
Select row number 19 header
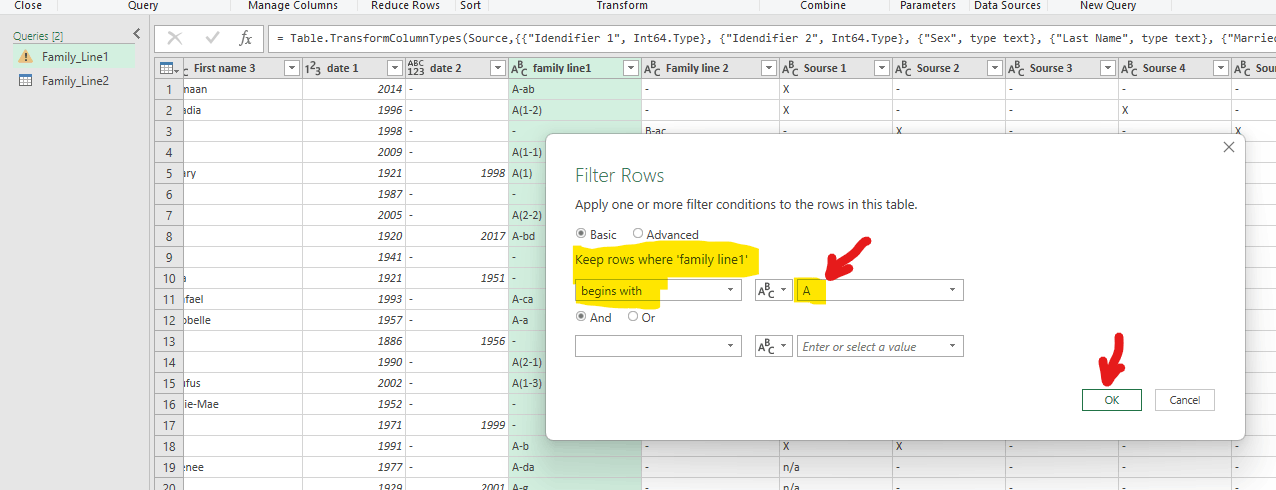pos(168,467)
